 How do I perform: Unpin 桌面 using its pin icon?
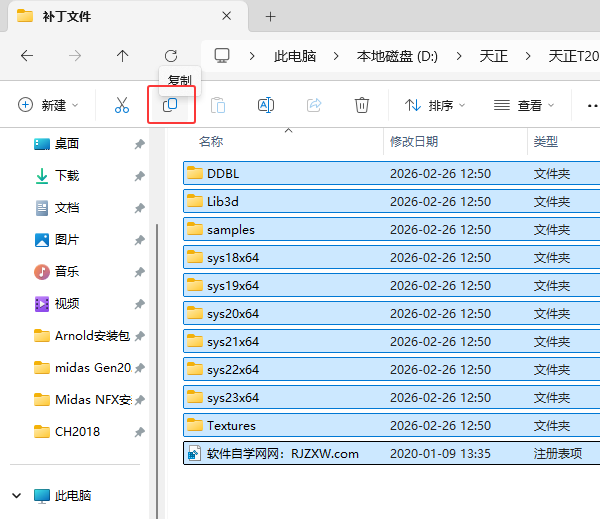pyautogui.click(x=139, y=144)
